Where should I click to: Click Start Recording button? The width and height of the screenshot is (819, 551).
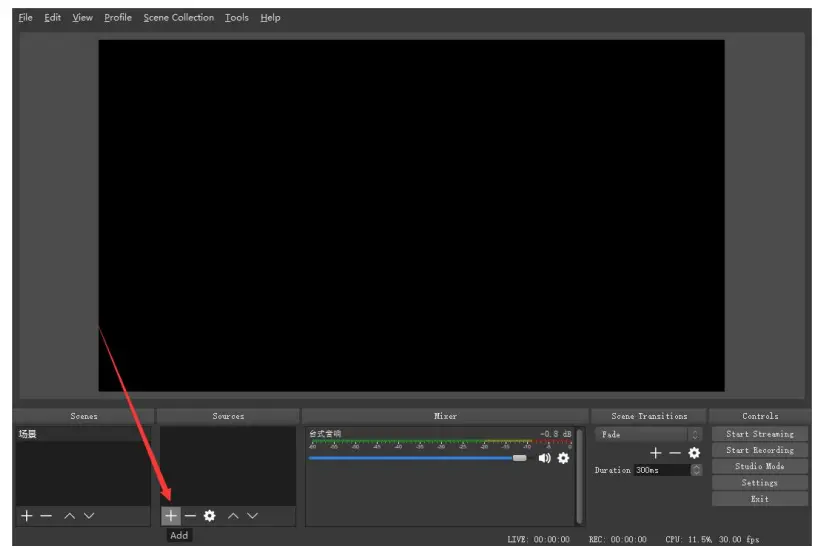(759, 450)
